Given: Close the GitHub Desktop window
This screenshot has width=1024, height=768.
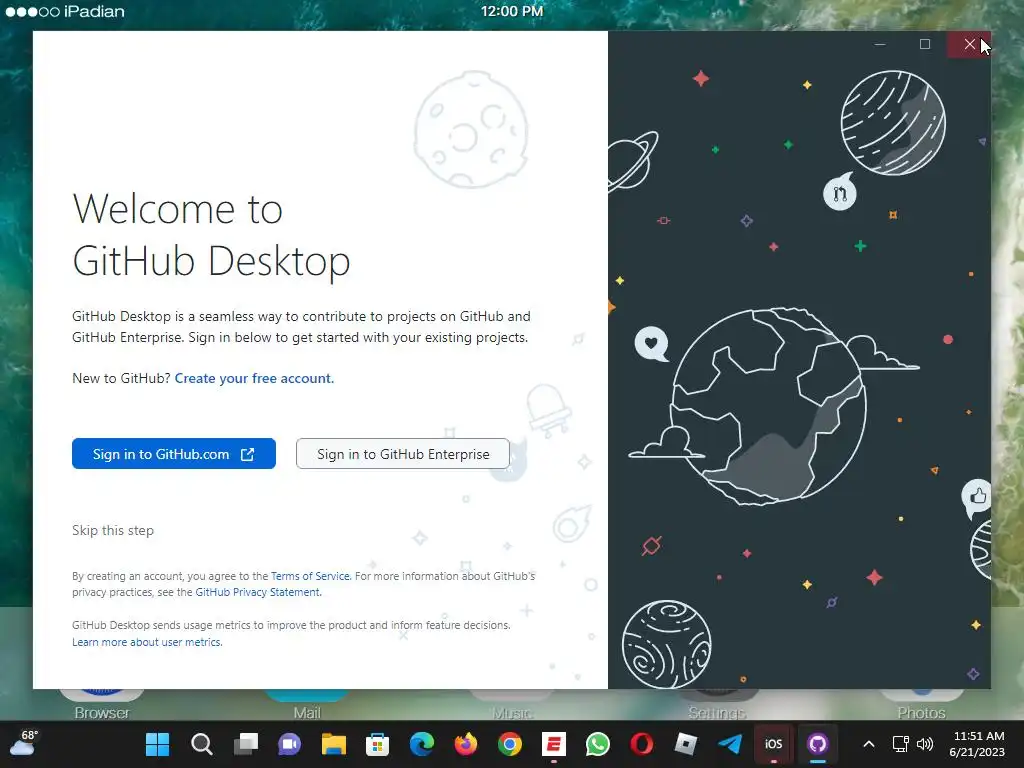Looking at the screenshot, I should point(969,44).
